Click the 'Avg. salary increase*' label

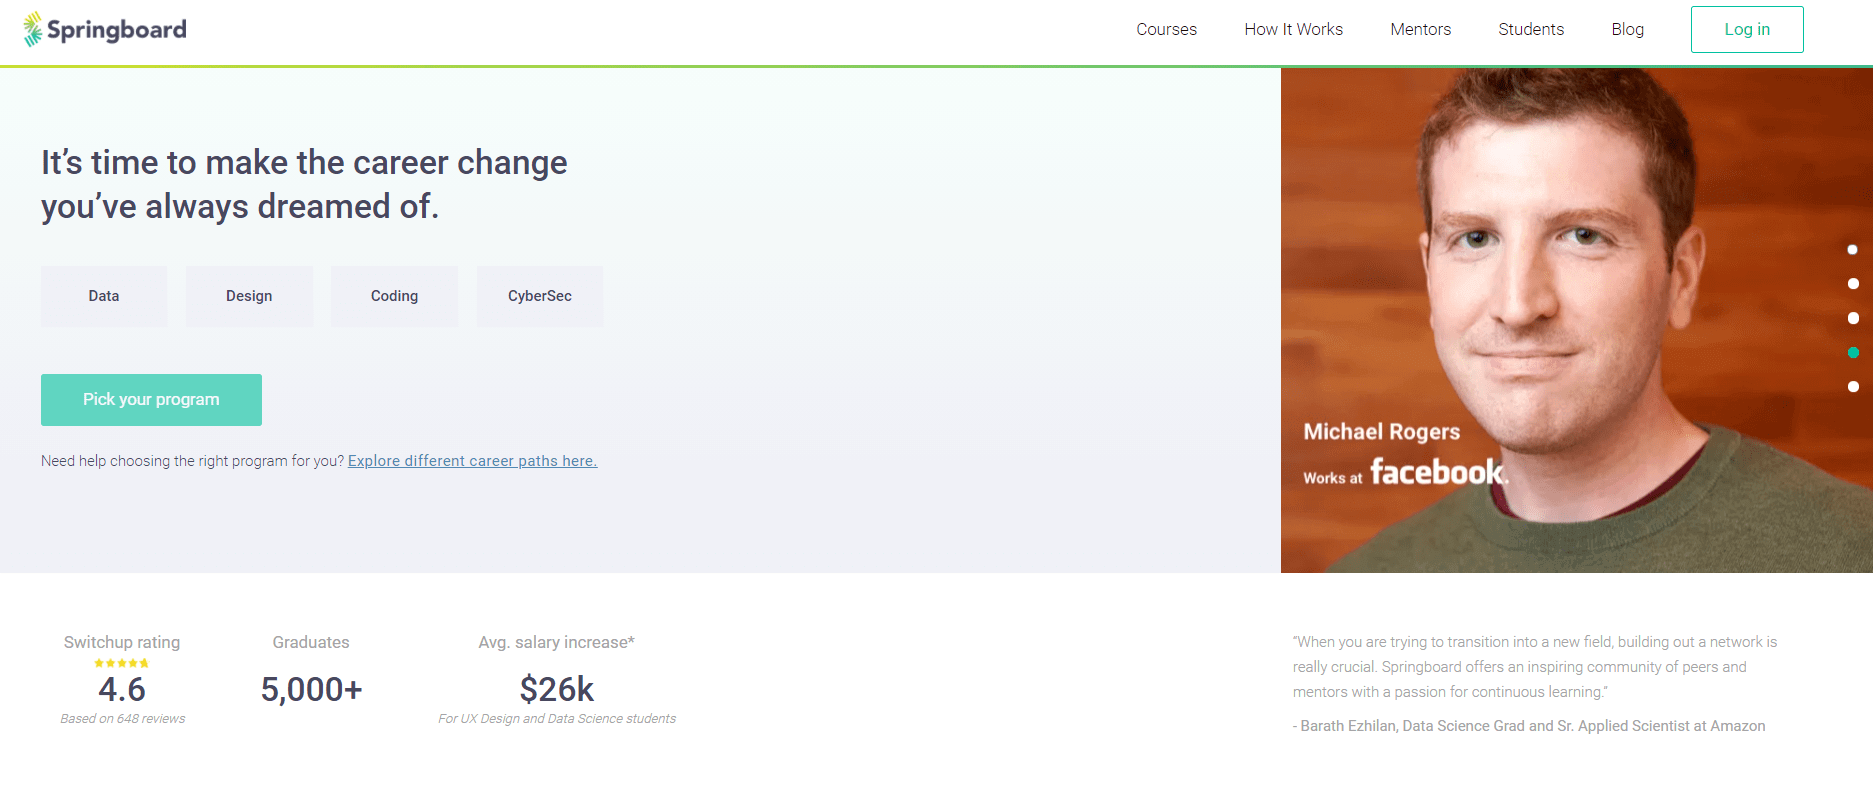point(557,642)
